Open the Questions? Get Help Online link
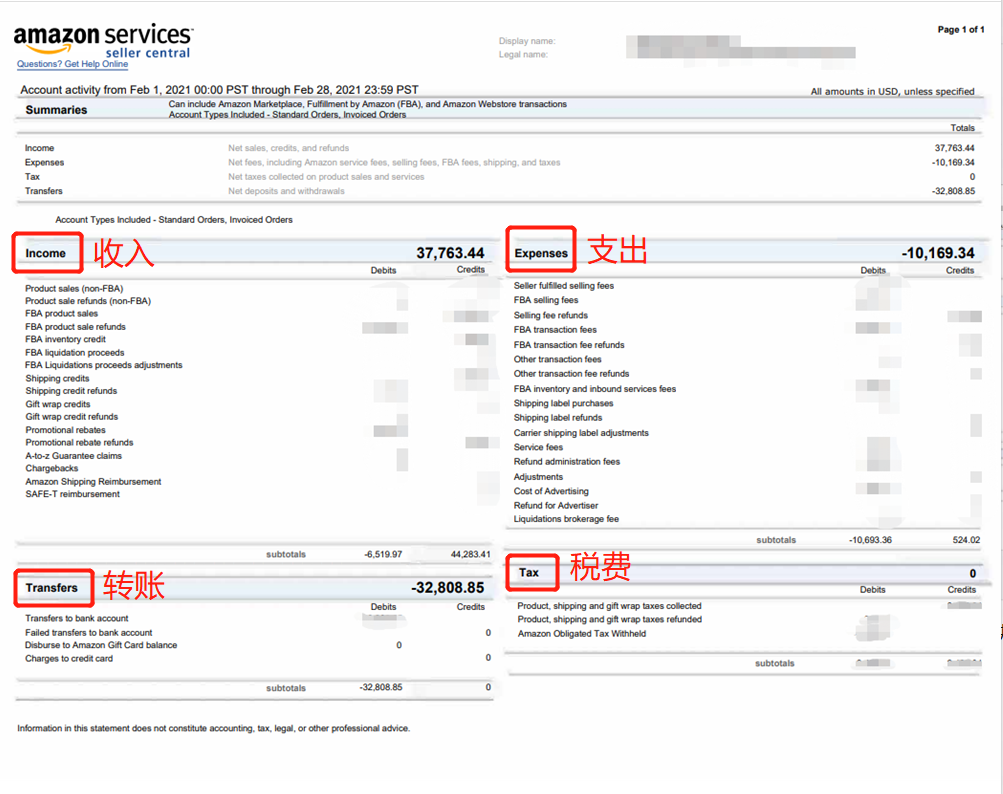 pyautogui.click(x=72, y=64)
